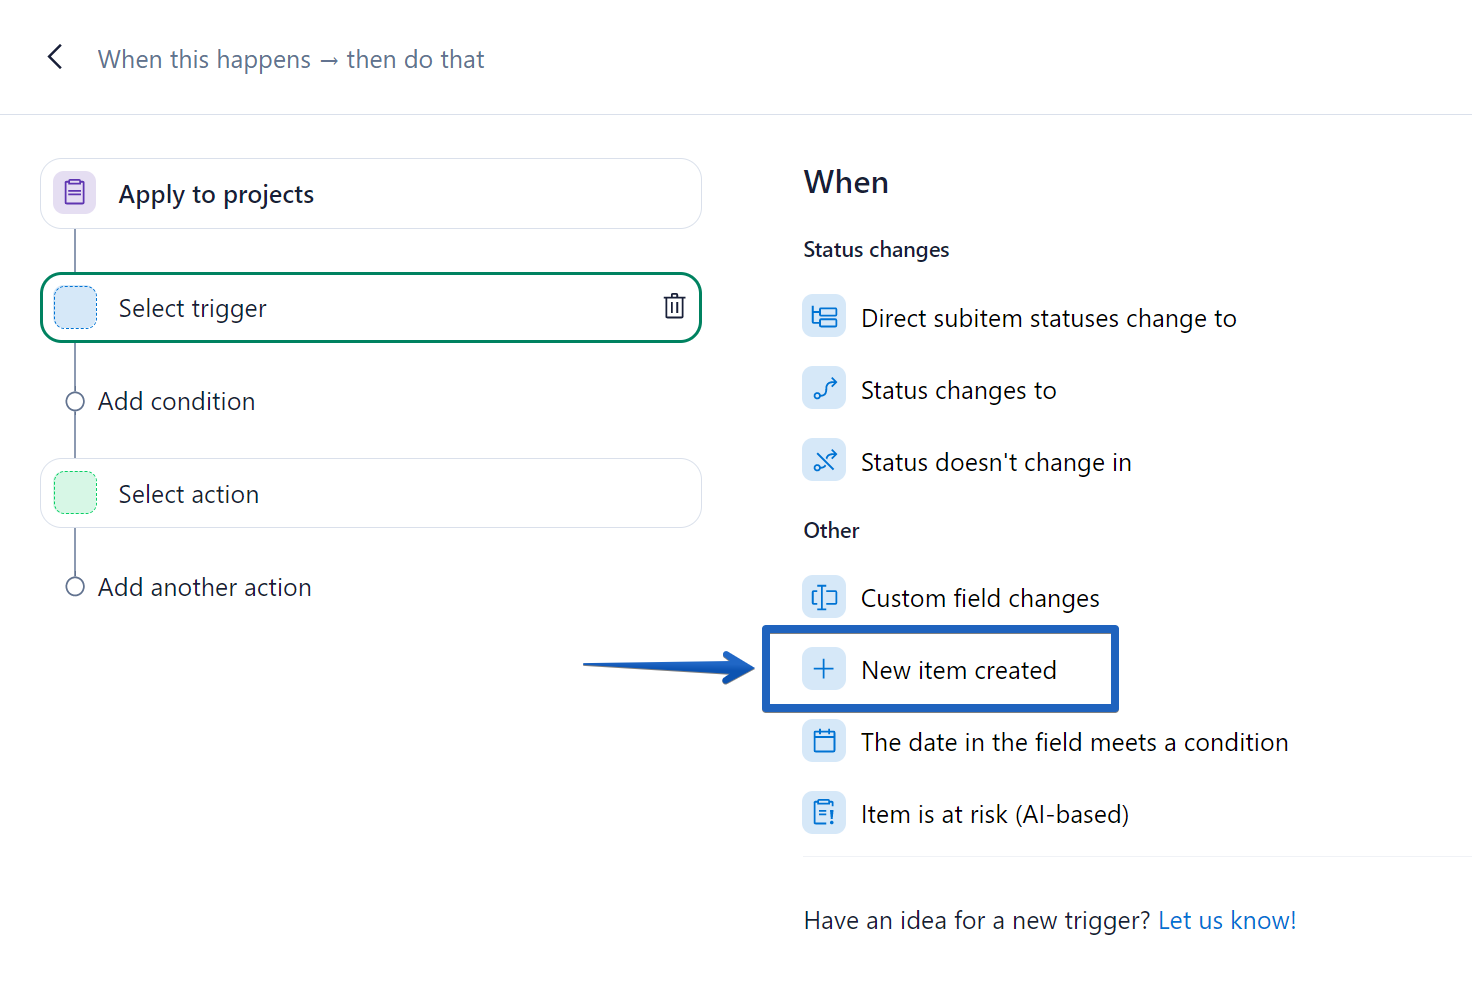Delete the trigger with trash icon
Viewport: 1472px width, 985px height.
674,307
